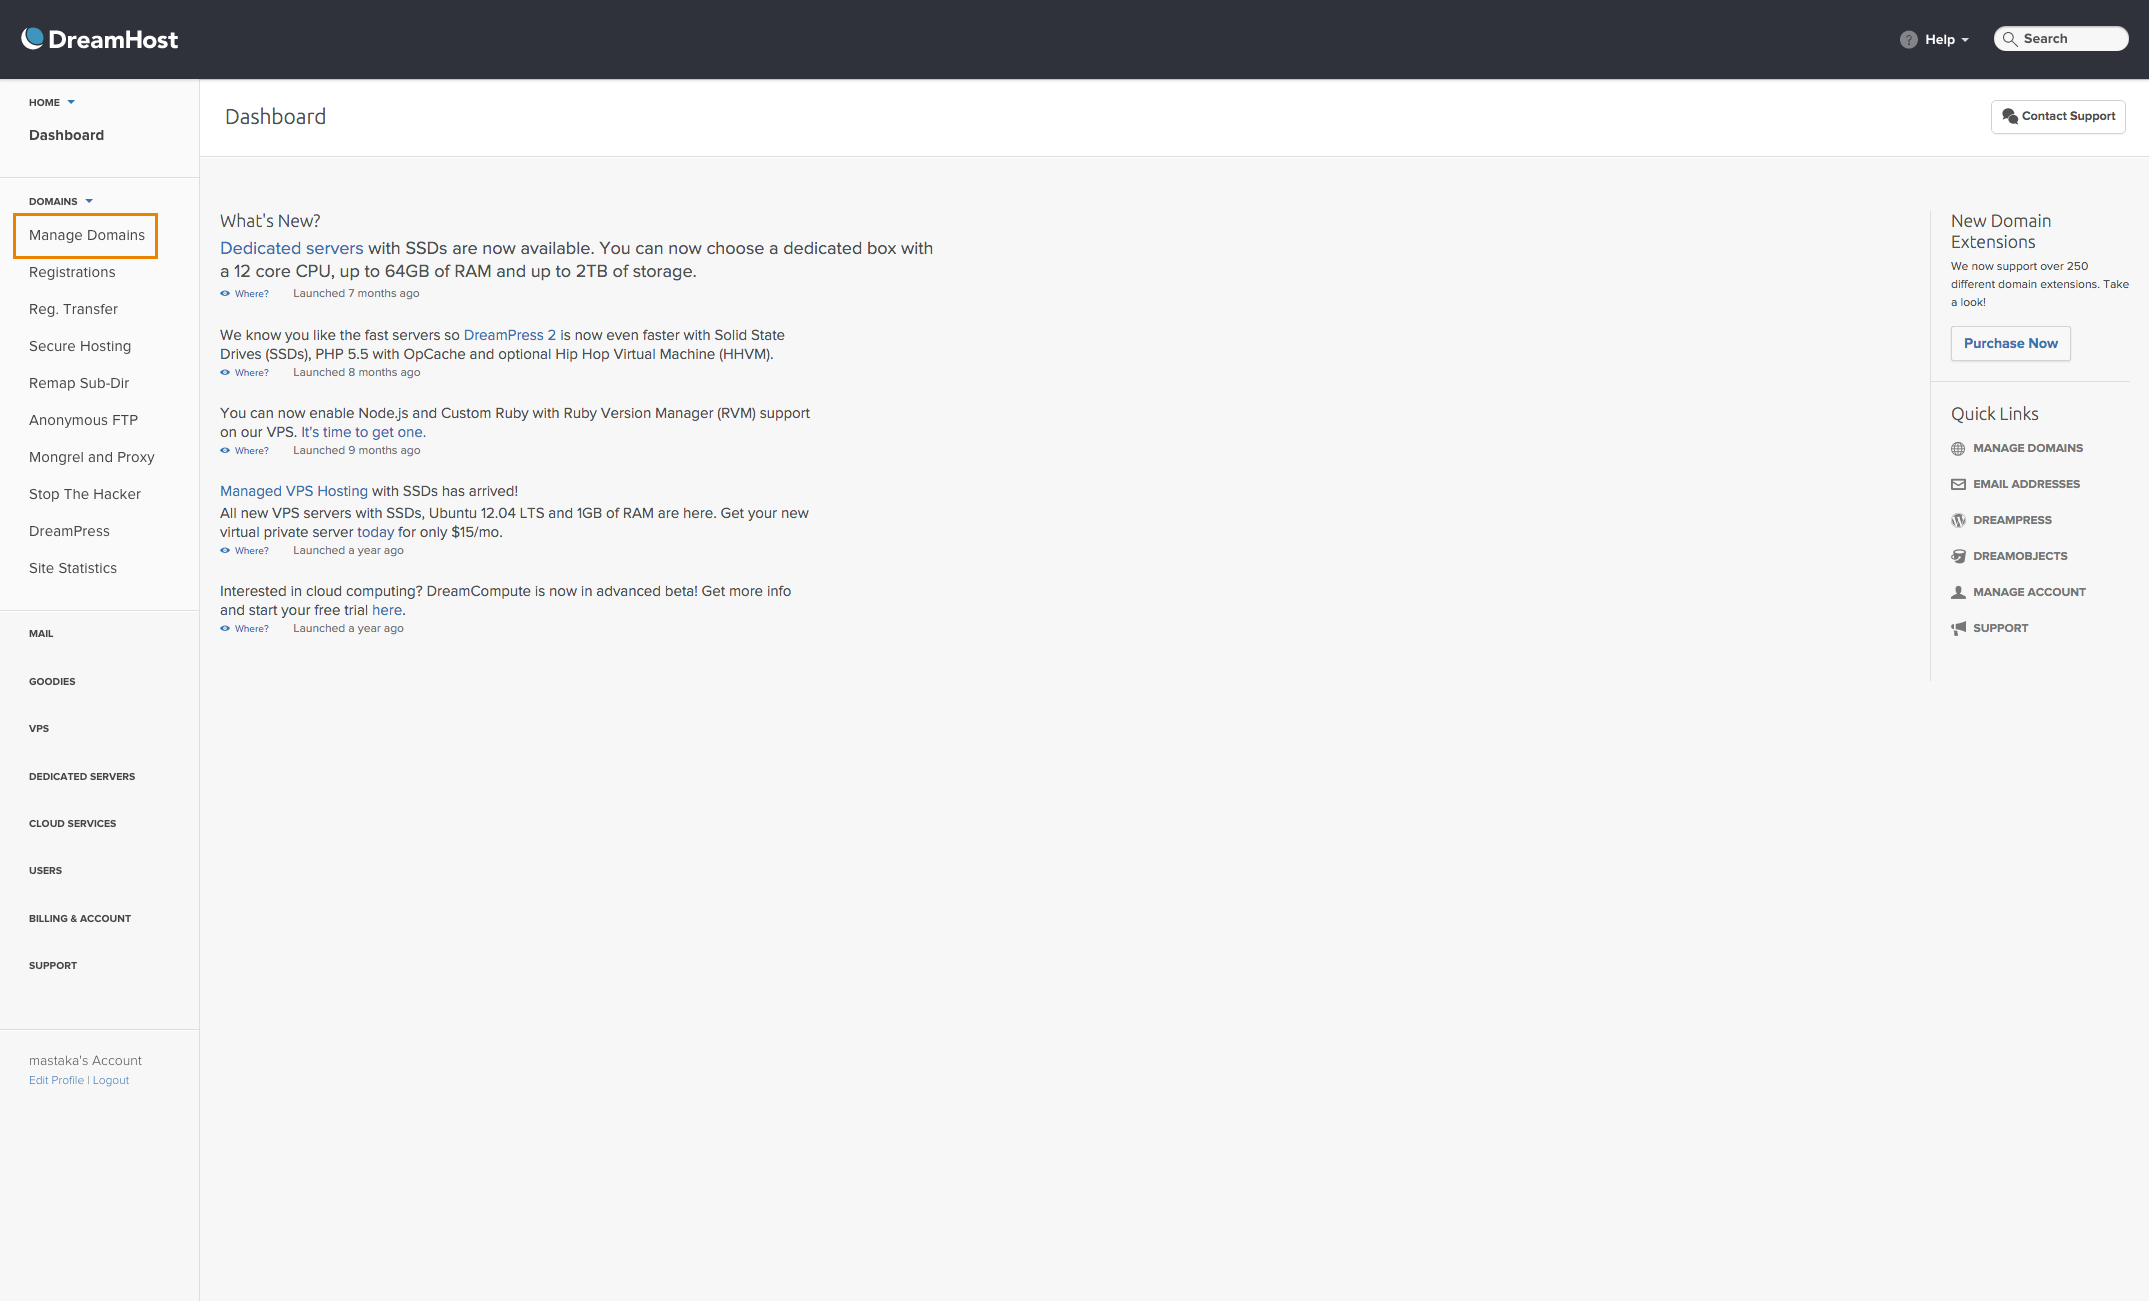Click the envelope icon for Email Addresses
The width and height of the screenshot is (2149, 1301).
point(1958,484)
